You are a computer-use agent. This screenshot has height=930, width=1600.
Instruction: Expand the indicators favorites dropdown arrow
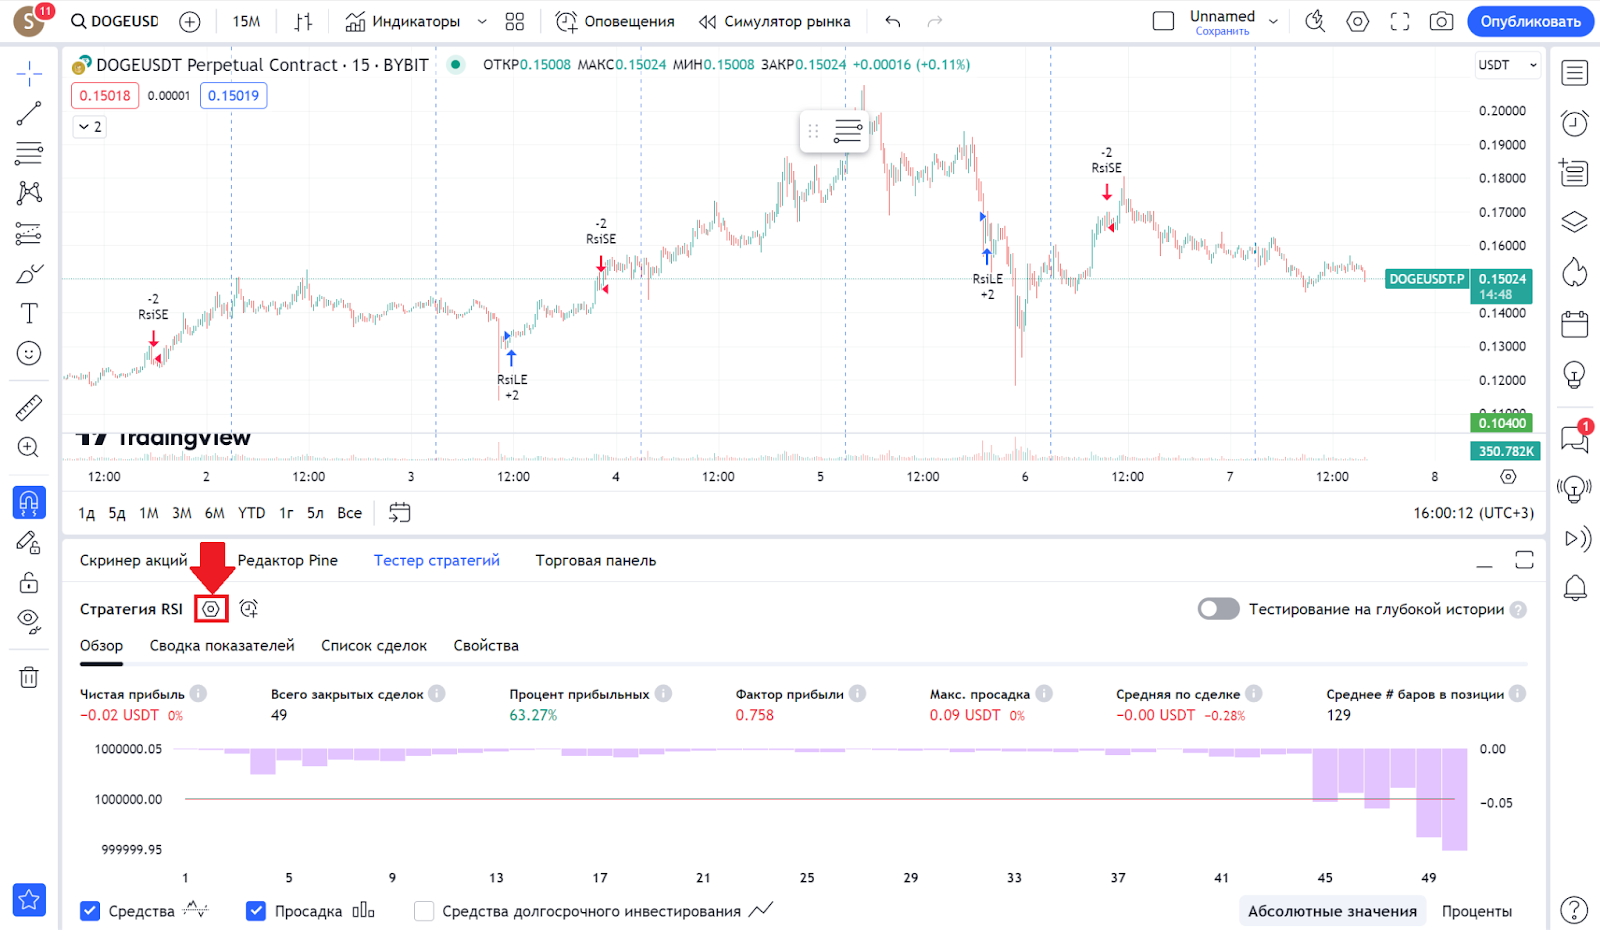(x=482, y=21)
